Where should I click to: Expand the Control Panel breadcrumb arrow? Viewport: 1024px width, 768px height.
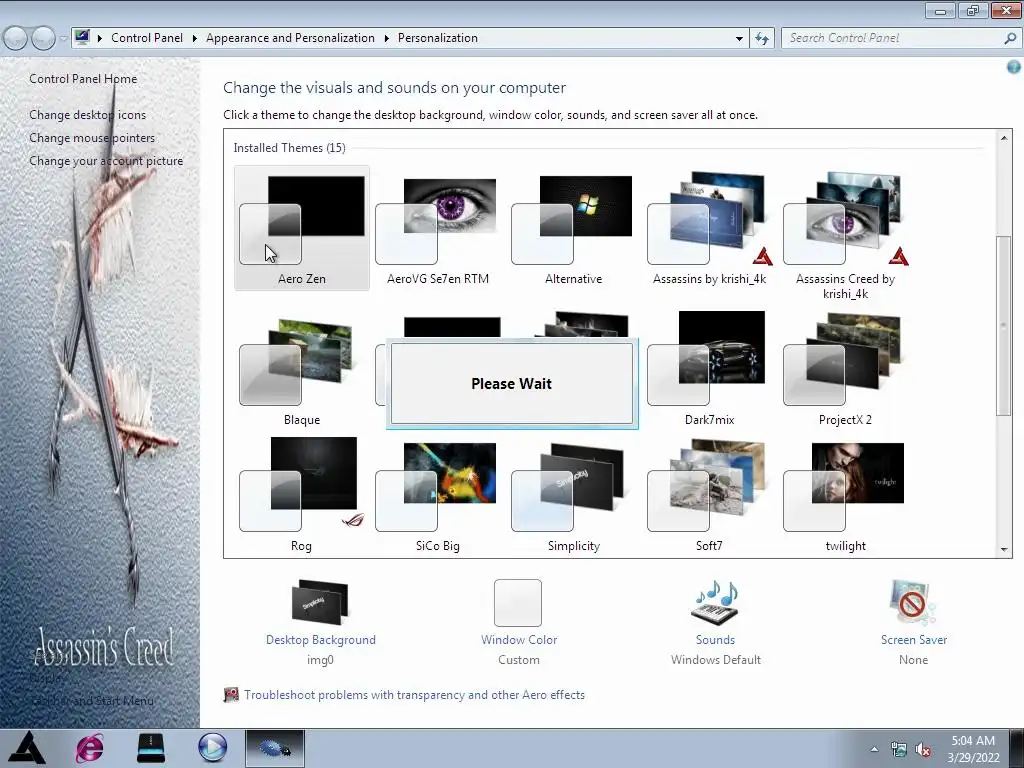[x=195, y=39]
